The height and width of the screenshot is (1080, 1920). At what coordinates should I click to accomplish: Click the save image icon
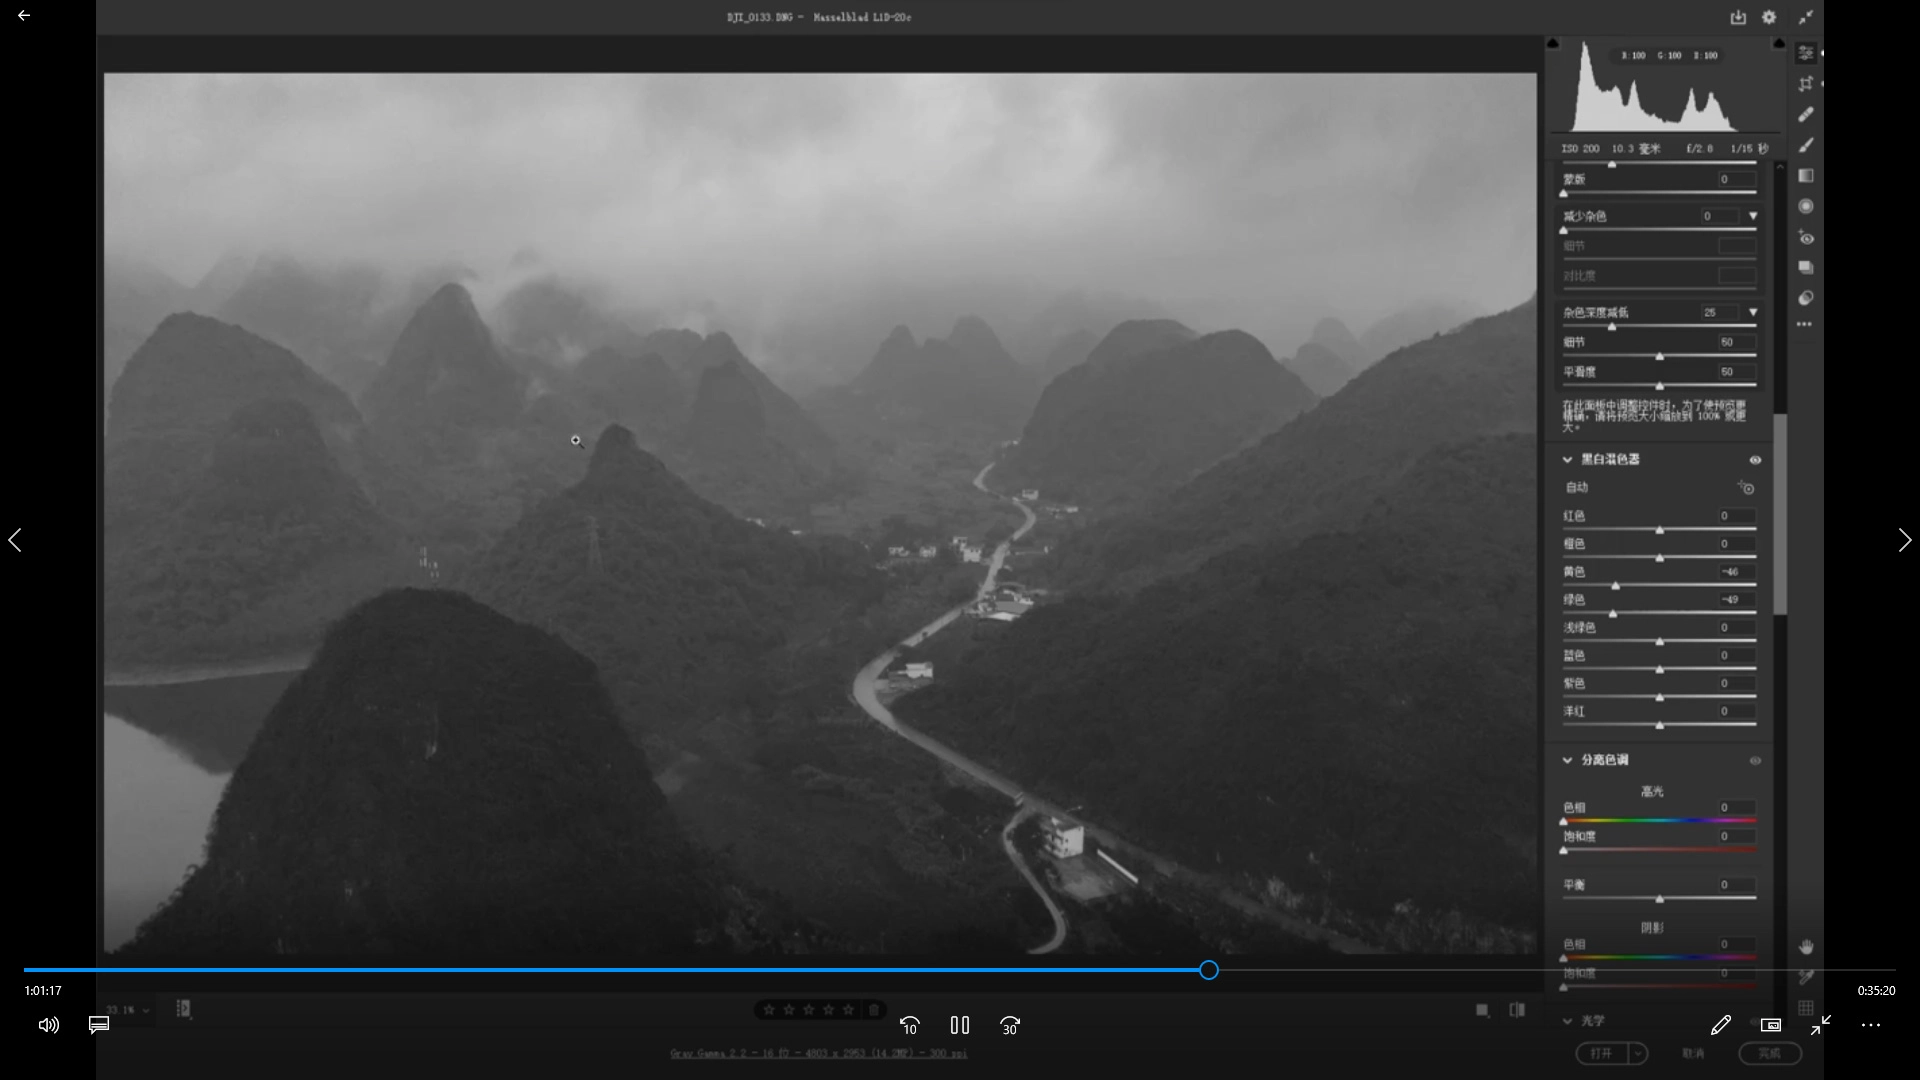click(x=1738, y=17)
